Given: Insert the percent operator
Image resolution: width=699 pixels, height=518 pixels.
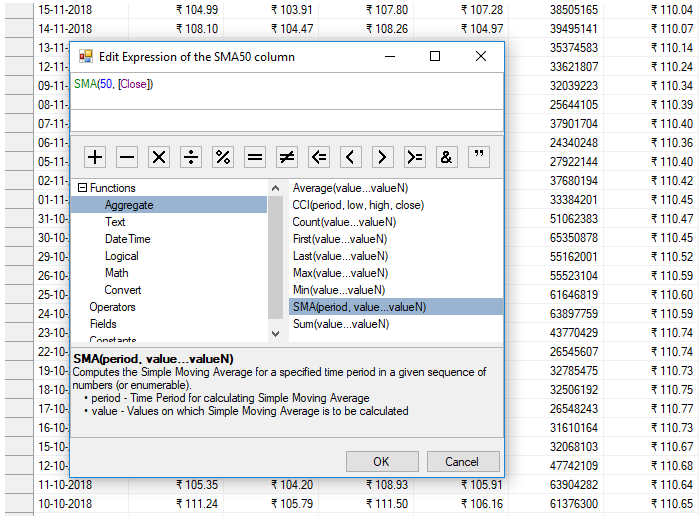Looking at the screenshot, I should click(x=223, y=157).
